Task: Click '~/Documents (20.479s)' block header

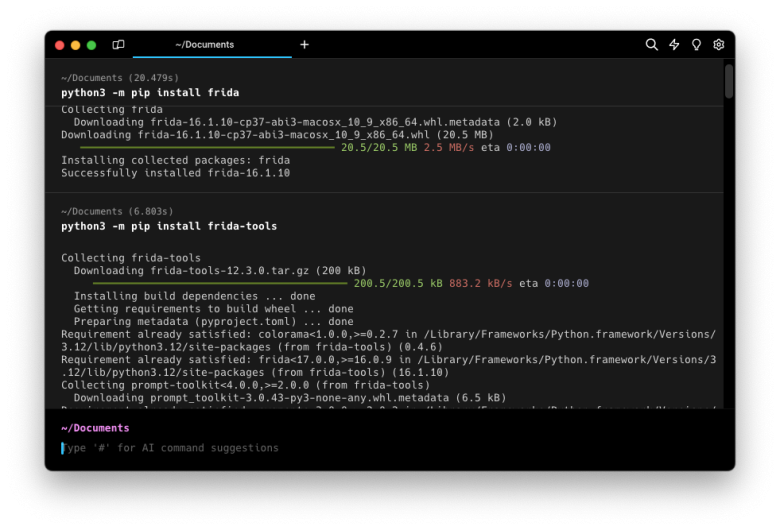Action: 120,78
